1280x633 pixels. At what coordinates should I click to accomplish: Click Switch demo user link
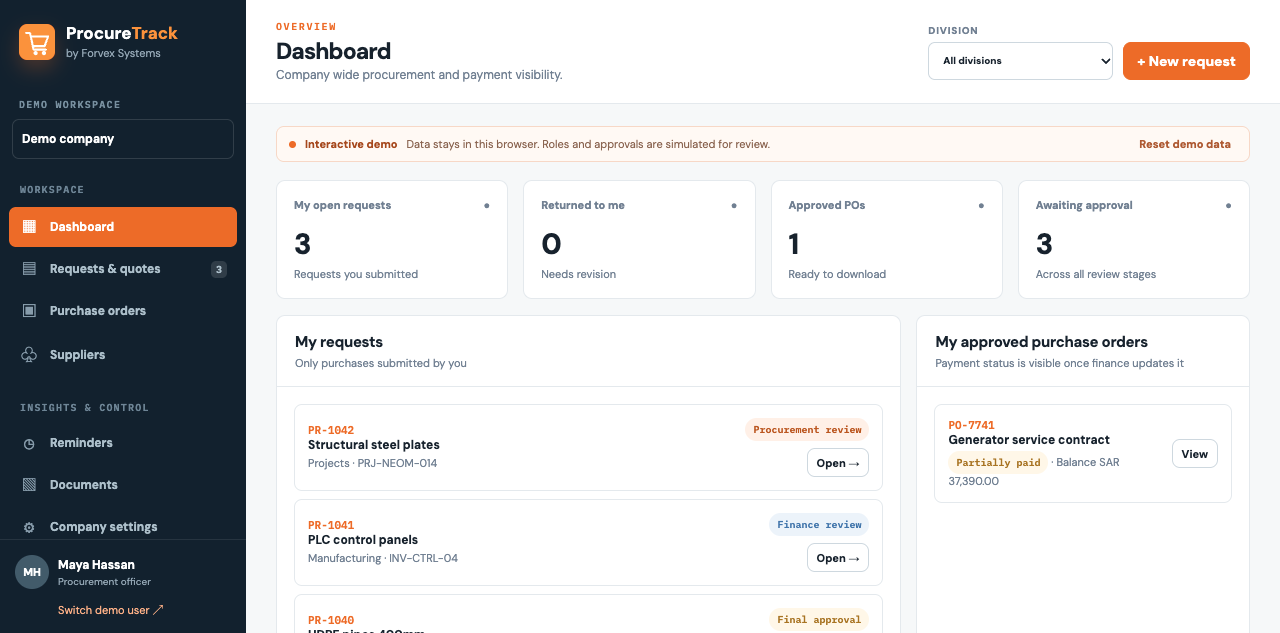110,610
